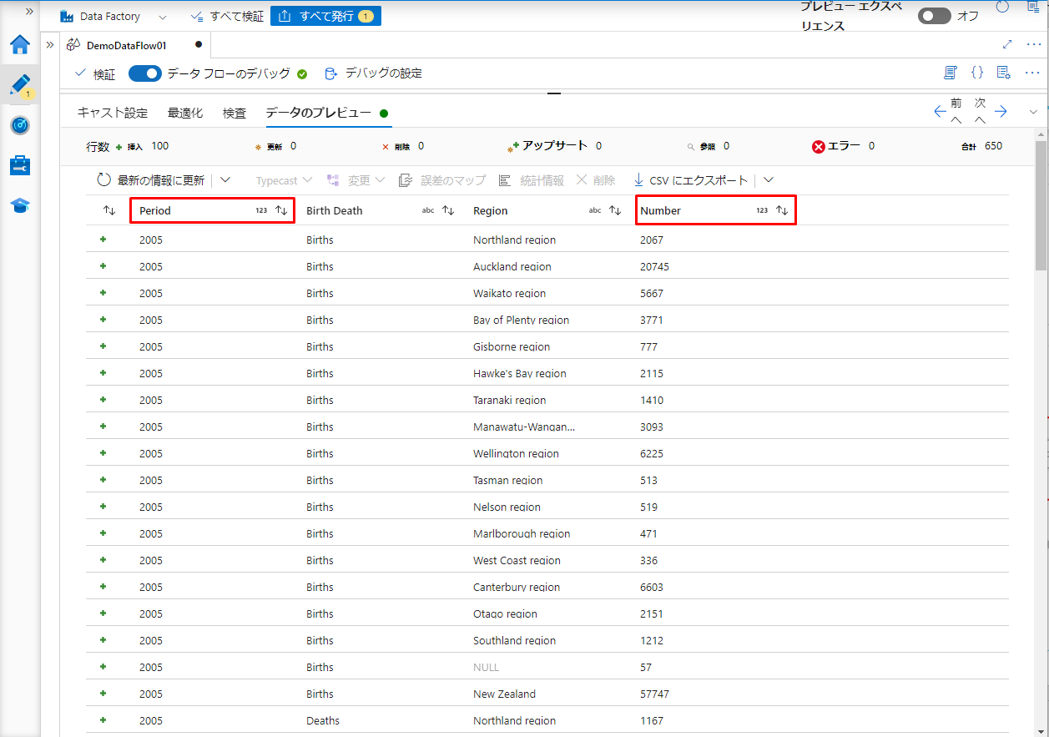This screenshot has height=737, width=1049.
Task: Expand the CSV にエクスポート dropdown arrow
Action: pyautogui.click(x=768, y=180)
